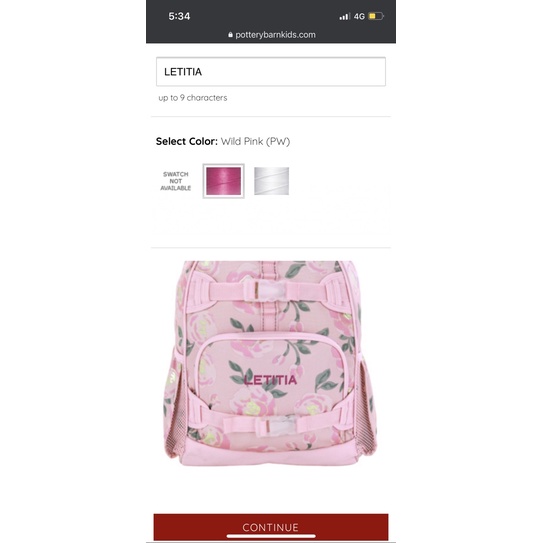The height and width of the screenshot is (543, 543).
Task: Choose the white thread color swatch
Action: pos(272,181)
